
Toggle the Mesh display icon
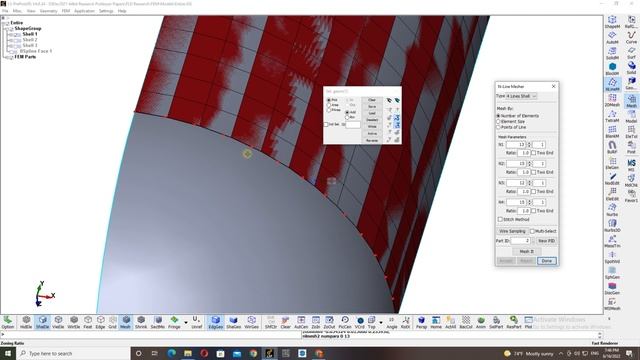click(x=126, y=322)
